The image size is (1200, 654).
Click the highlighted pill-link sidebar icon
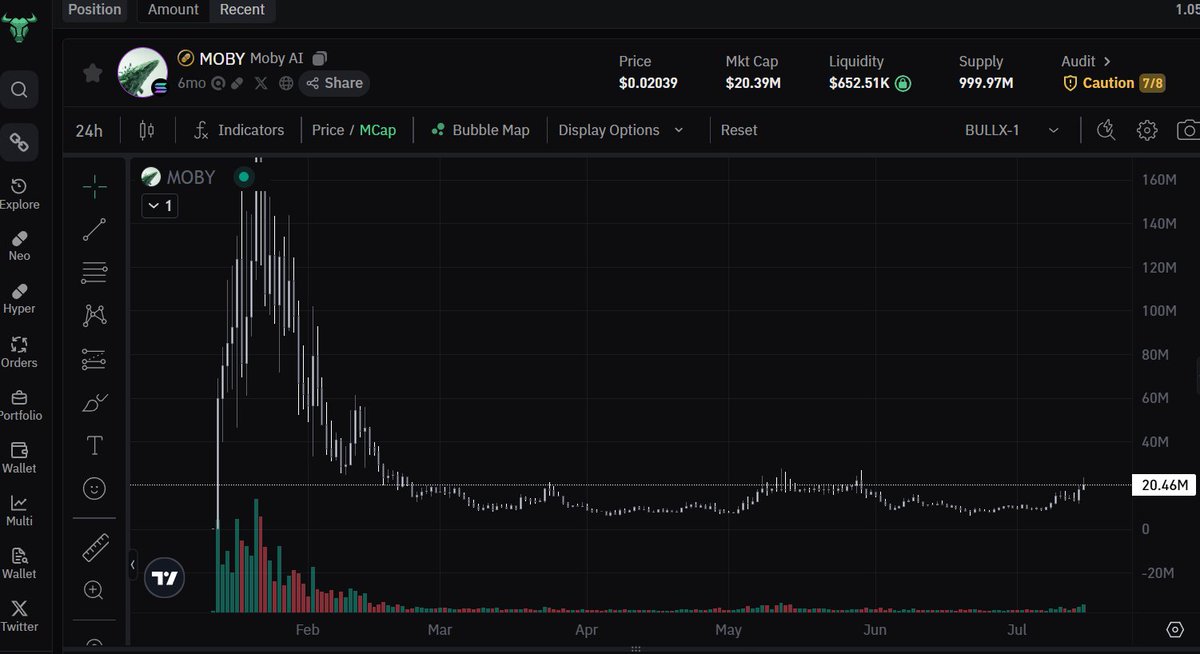(x=19, y=143)
